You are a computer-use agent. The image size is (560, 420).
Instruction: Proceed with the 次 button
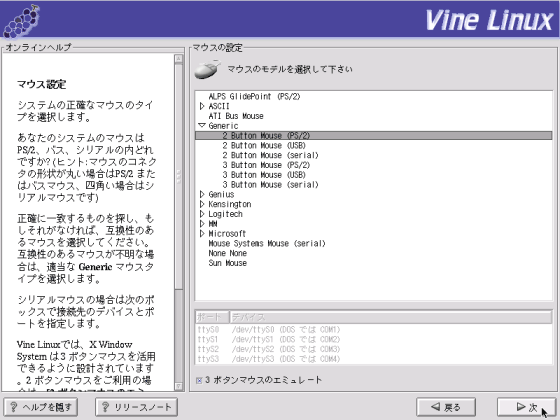pyautogui.click(x=526, y=407)
